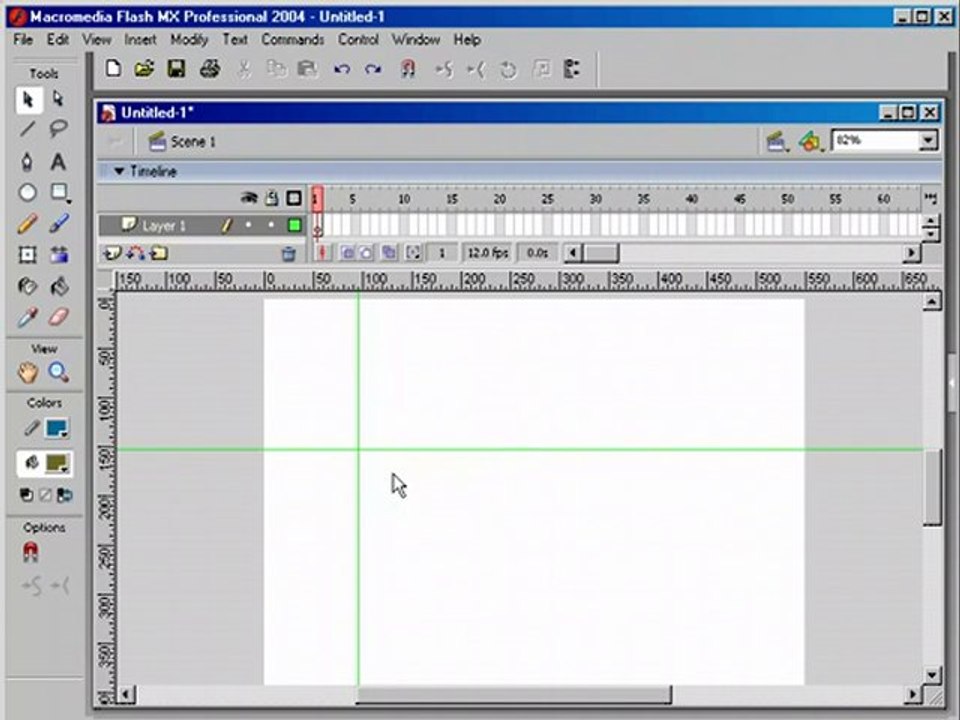Click the stage horizontal scrollbar thumb
960x720 pixels.
click(x=514, y=695)
